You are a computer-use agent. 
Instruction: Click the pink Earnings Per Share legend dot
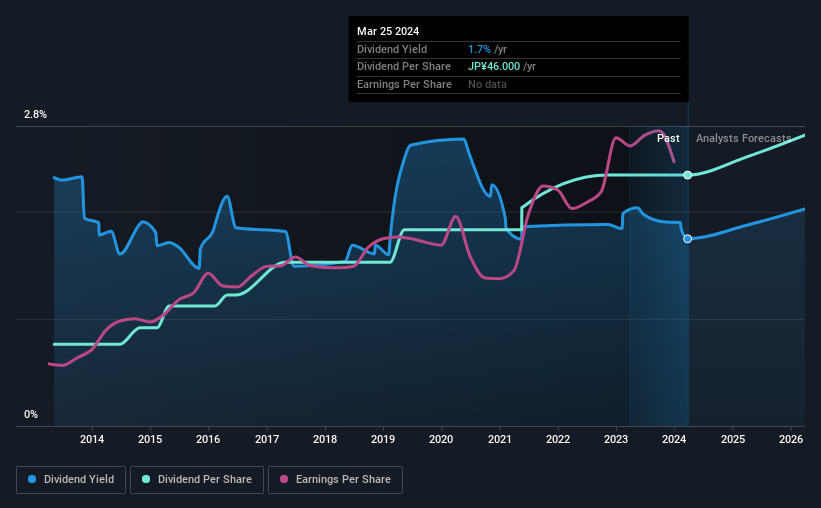point(284,479)
